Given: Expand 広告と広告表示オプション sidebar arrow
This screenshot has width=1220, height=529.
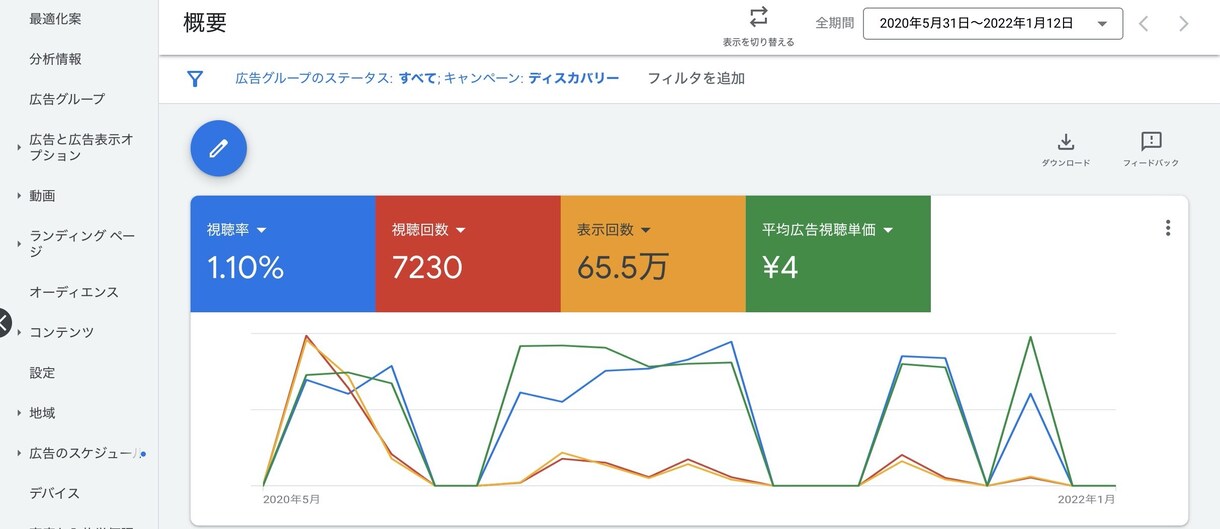Looking at the screenshot, I should point(19,148).
